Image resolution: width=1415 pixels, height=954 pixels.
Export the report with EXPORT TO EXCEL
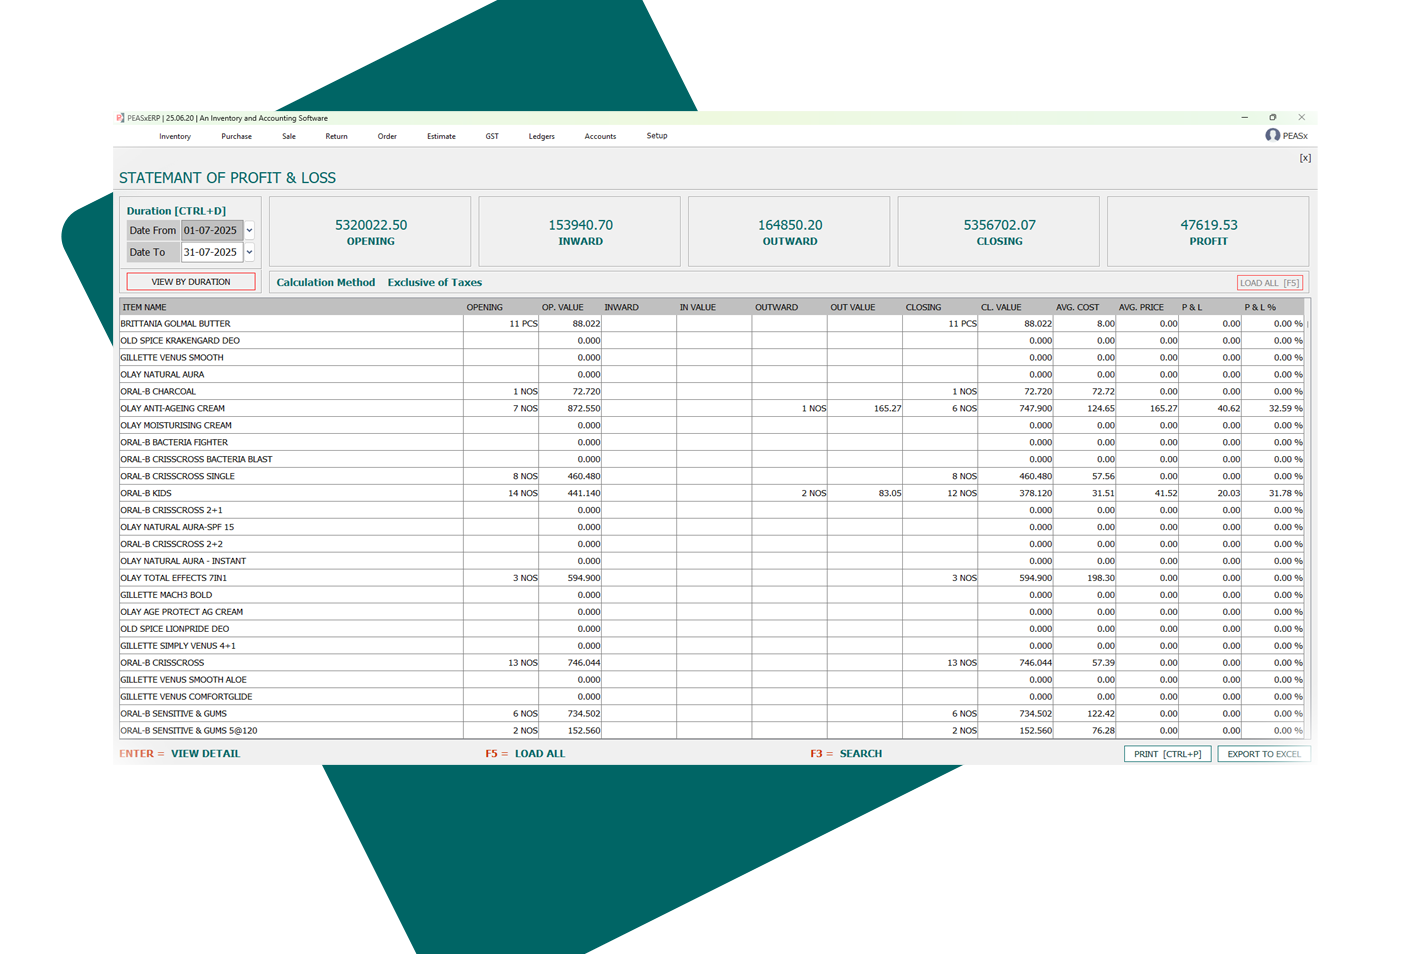click(1264, 754)
